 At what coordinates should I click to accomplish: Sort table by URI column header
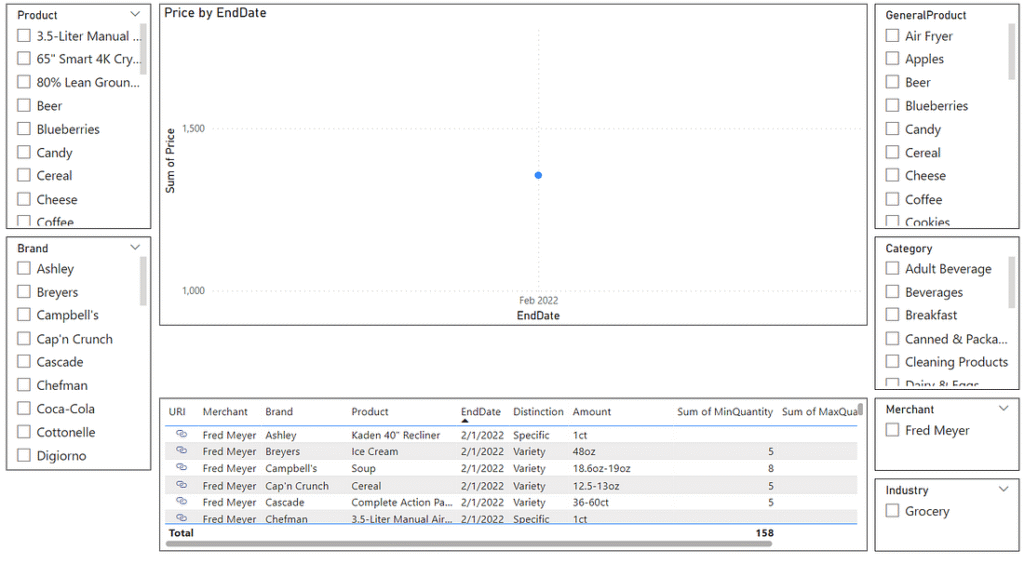[177, 412]
